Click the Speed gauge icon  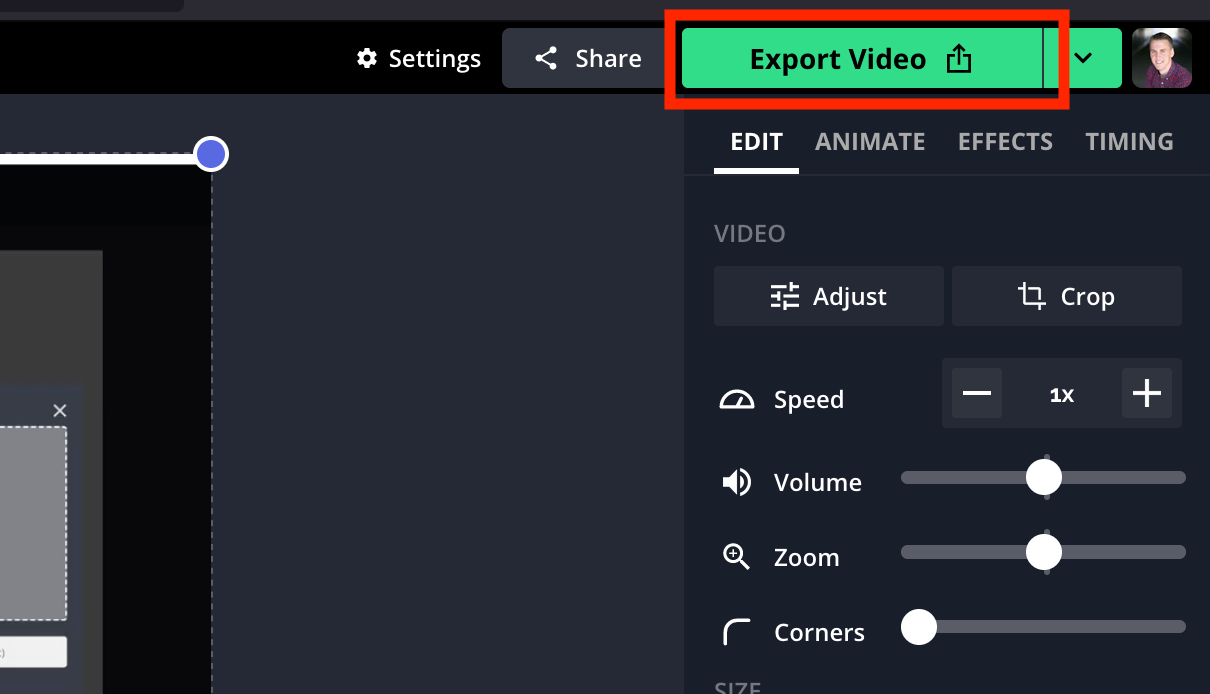coord(737,398)
